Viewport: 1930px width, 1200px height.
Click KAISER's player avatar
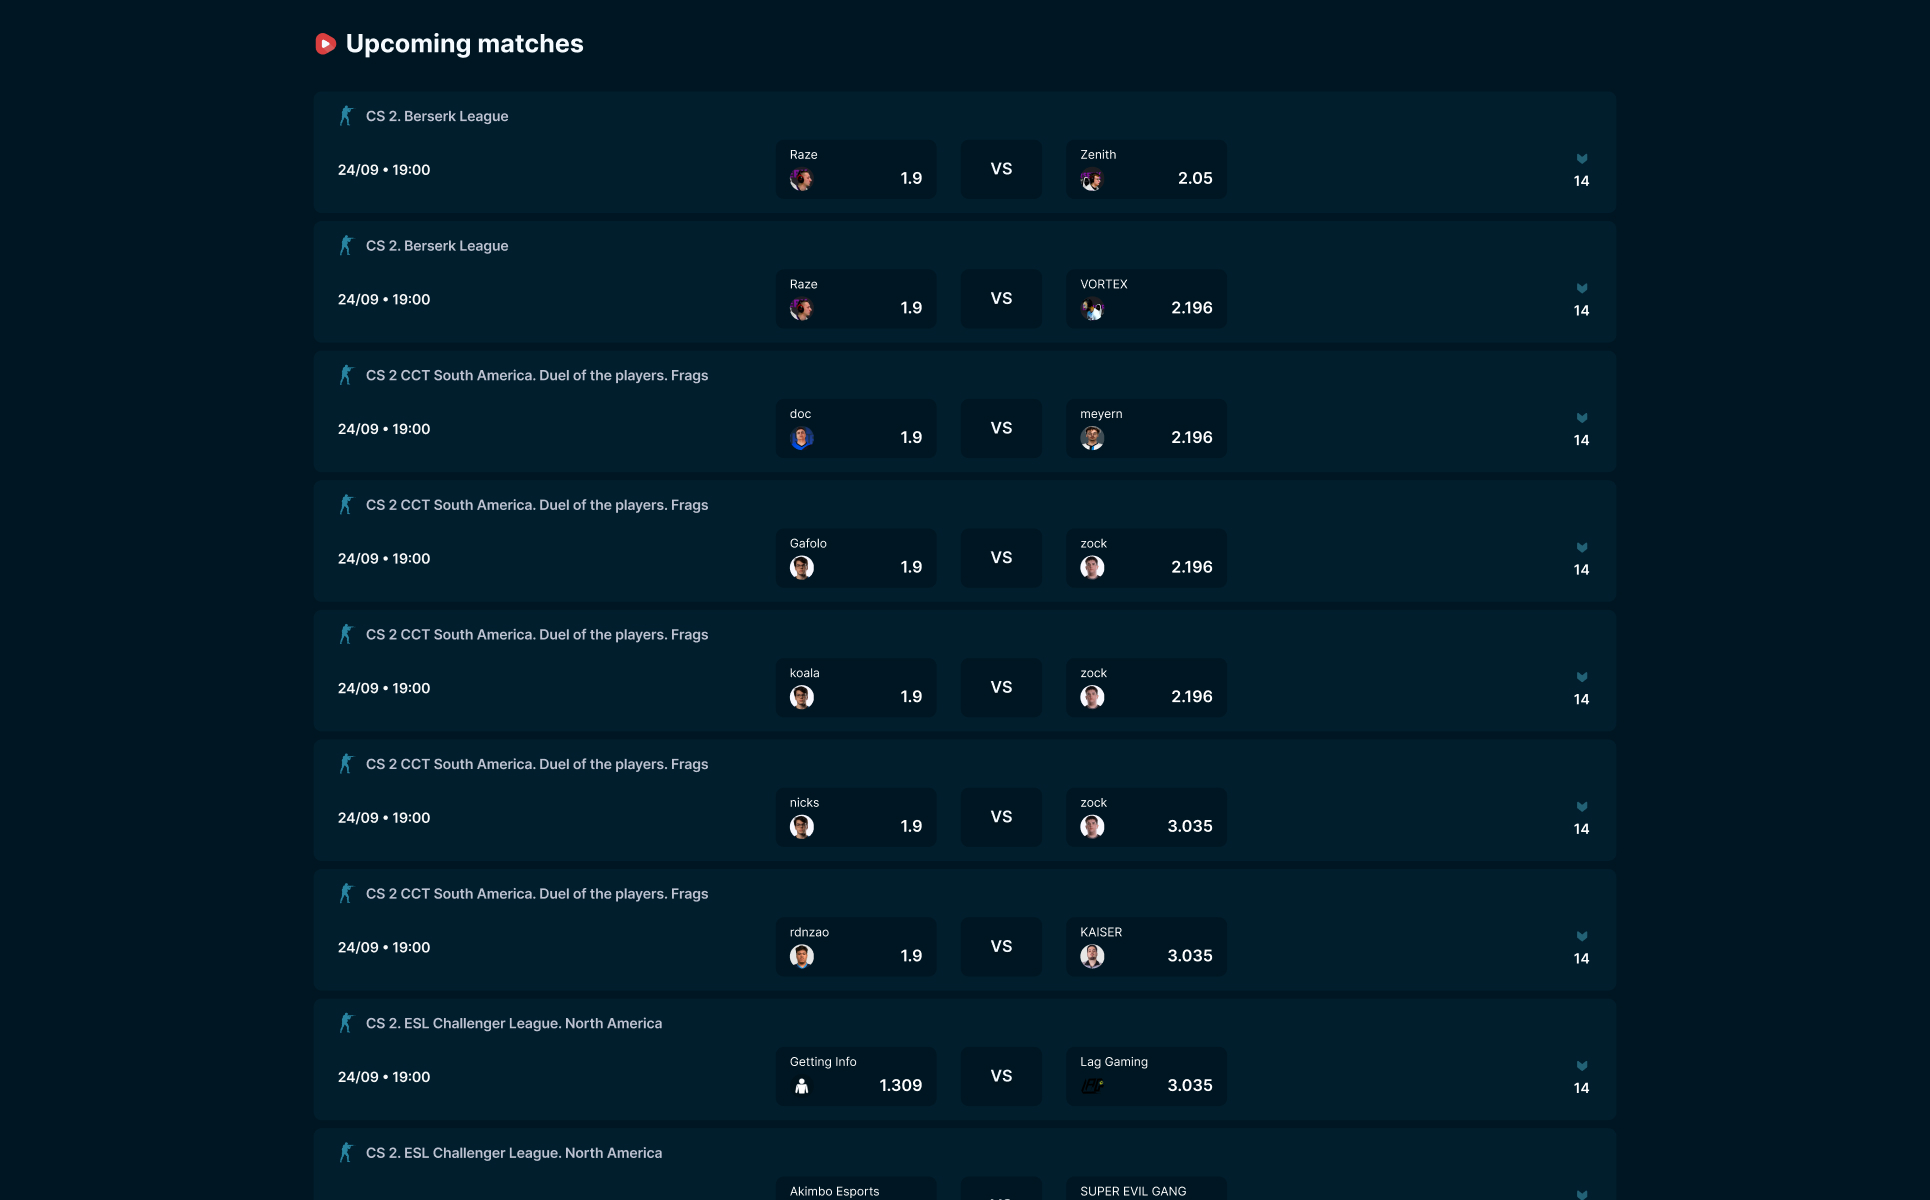[x=1092, y=957]
